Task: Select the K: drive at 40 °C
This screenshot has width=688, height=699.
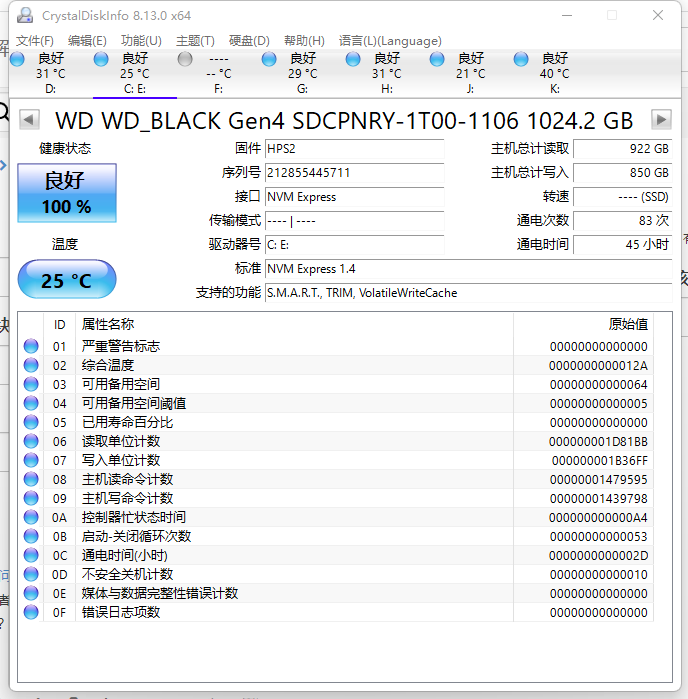Action: point(521,59)
